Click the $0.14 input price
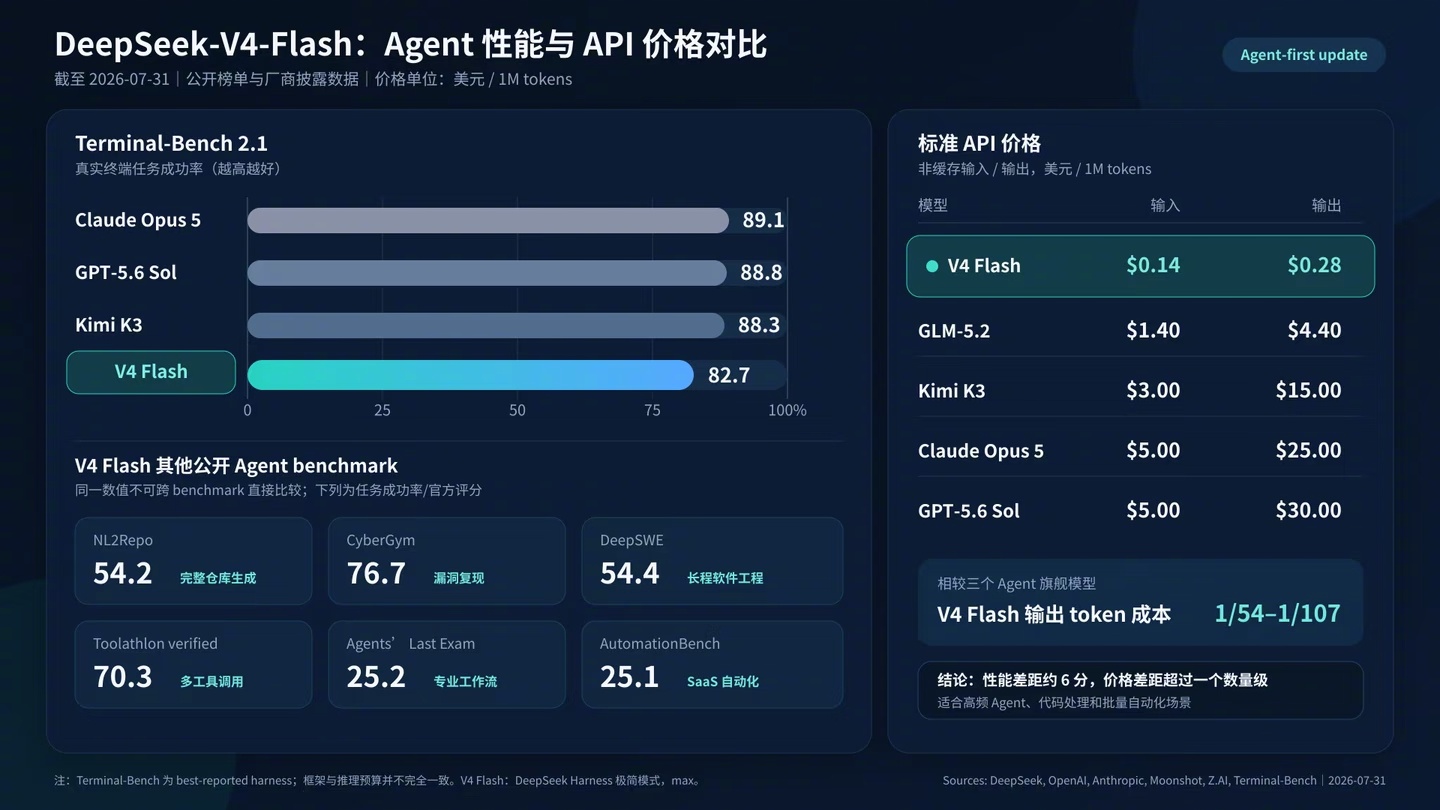1440x810 pixels. (x=1153, y=265)
